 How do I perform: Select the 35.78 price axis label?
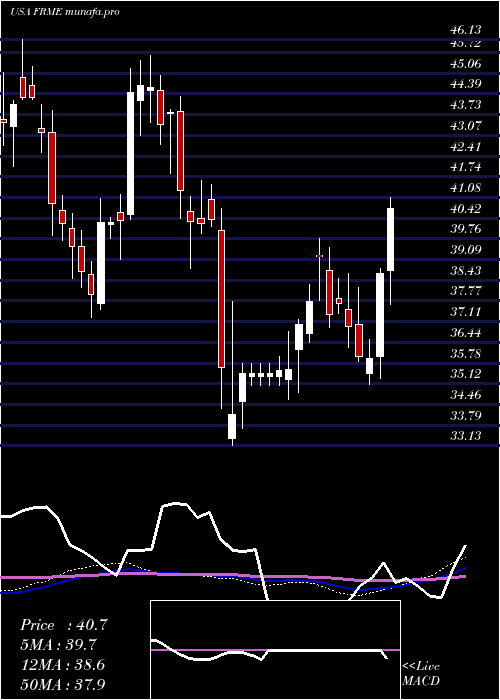(466, 354)
